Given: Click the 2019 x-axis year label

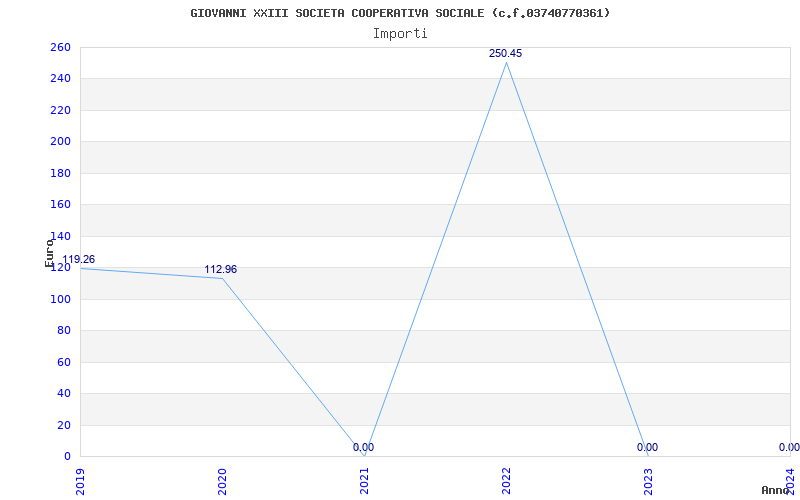Looking at the screenshot, I should tap(80, 483).
